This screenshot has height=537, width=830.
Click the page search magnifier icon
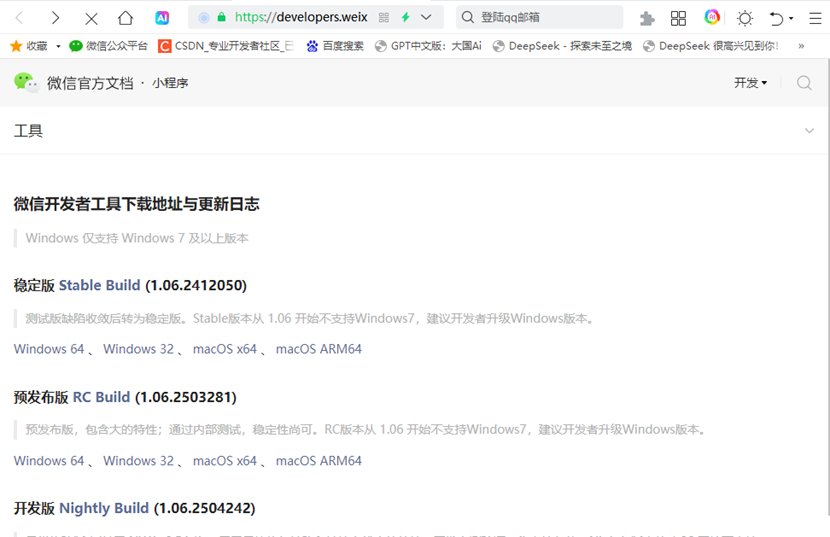804,83
